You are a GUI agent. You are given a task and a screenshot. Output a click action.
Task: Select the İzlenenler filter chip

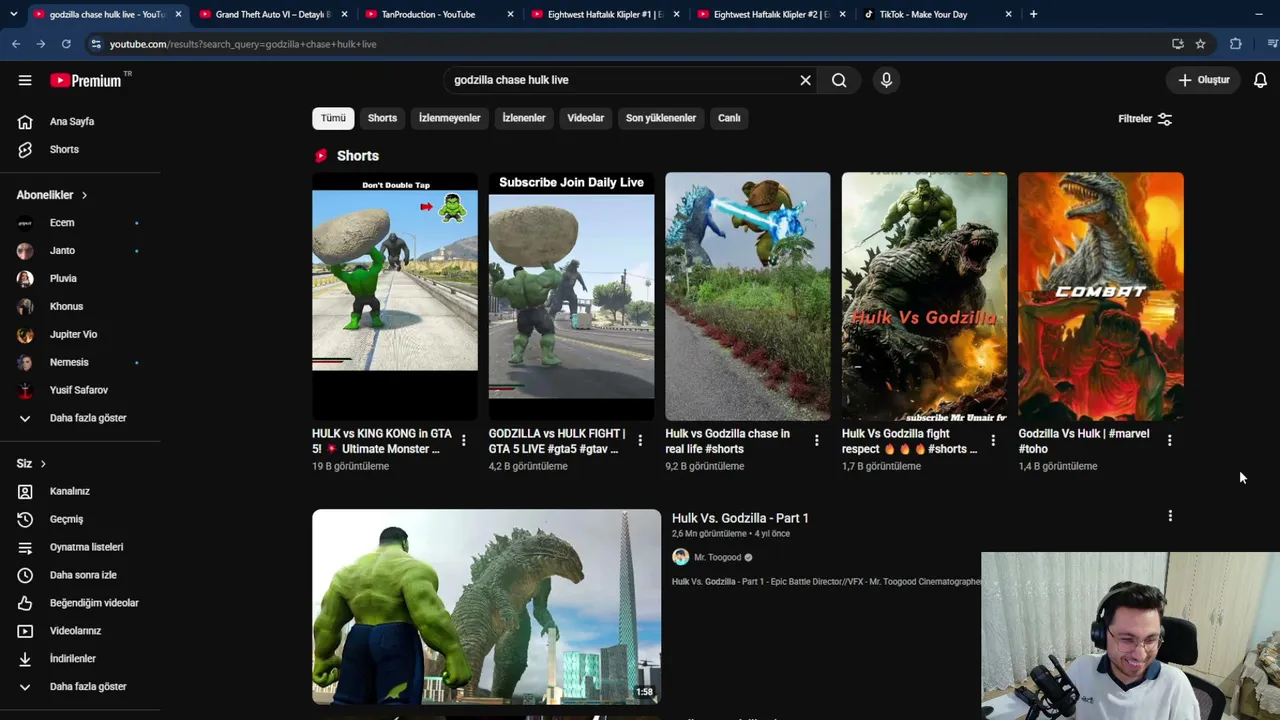point(524,118)
